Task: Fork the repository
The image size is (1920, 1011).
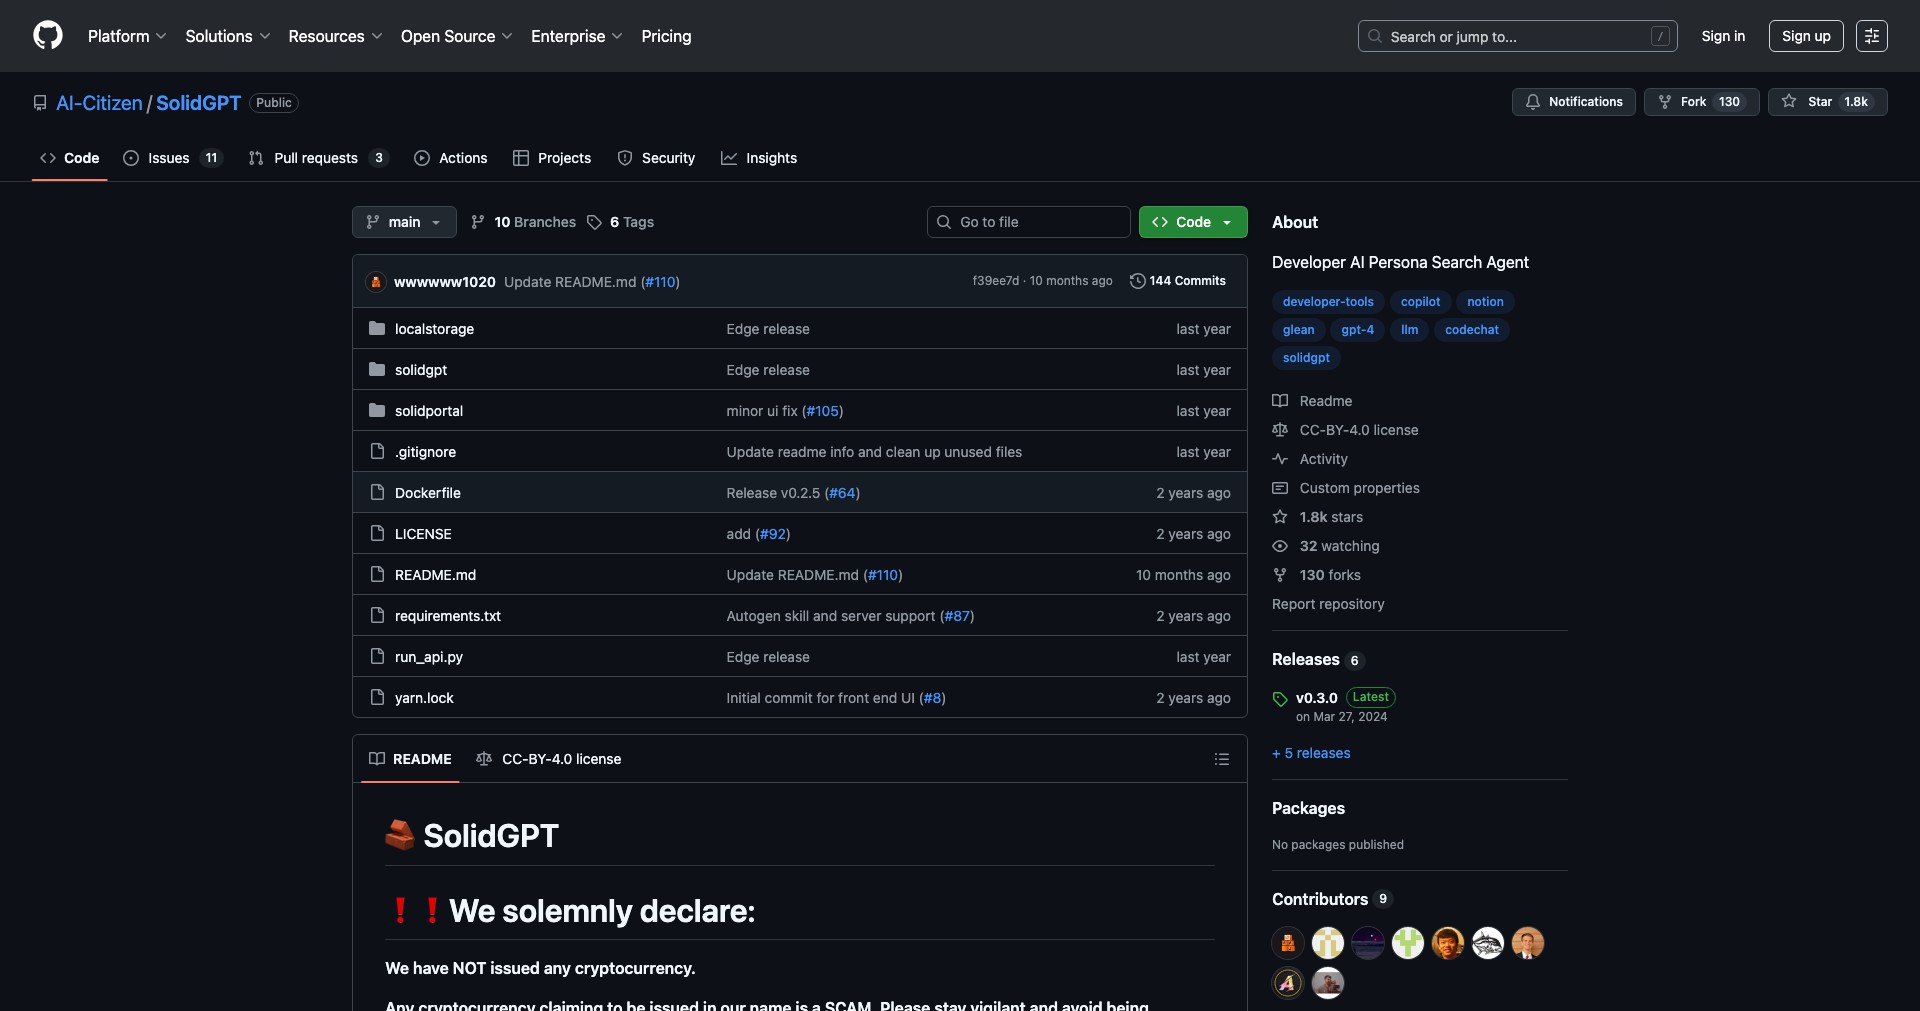Action: click(x=1701, y=102)
